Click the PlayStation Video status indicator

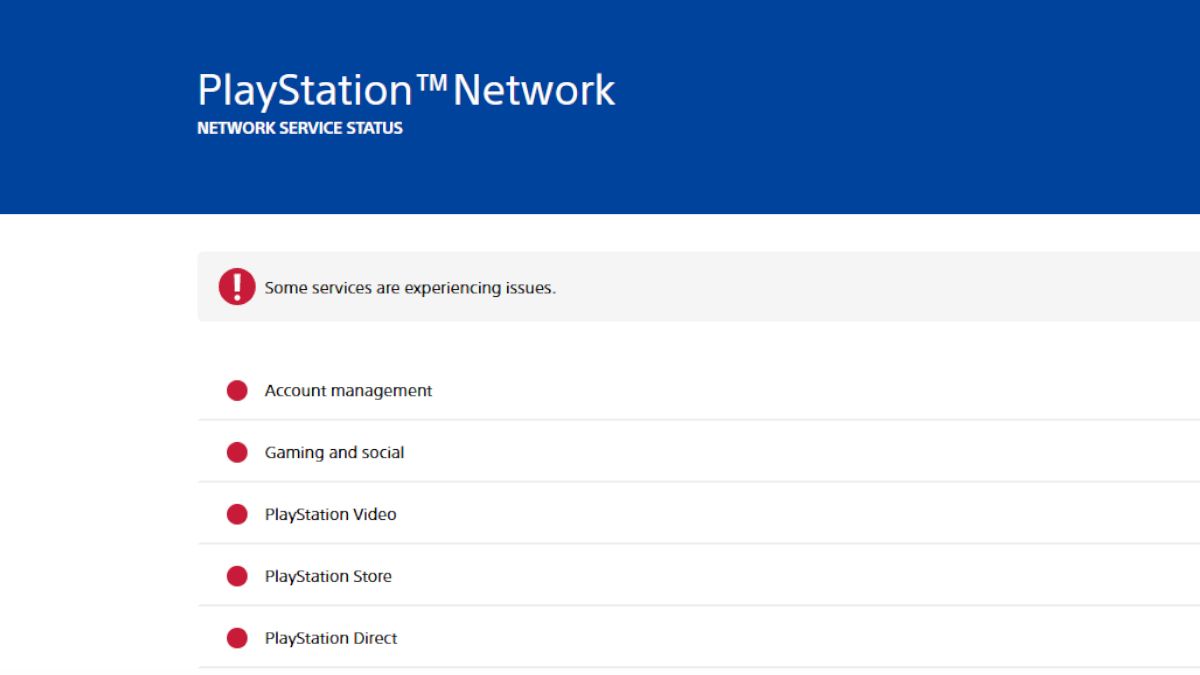[236, 514]
